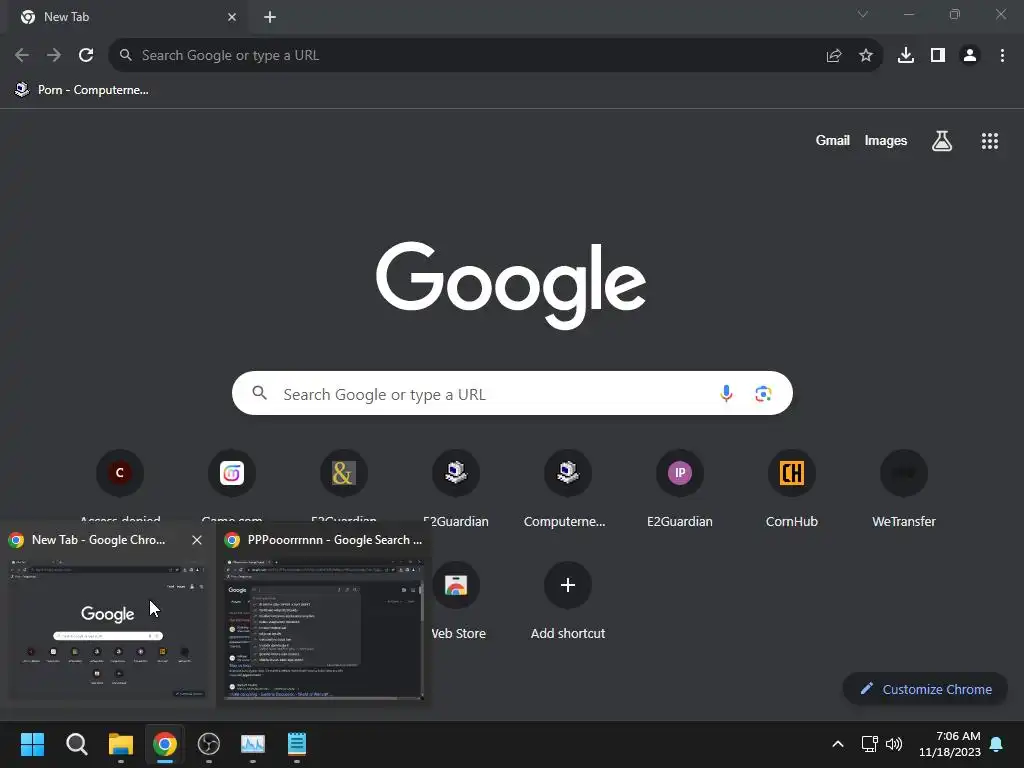Open volume control in system tray

894,744
